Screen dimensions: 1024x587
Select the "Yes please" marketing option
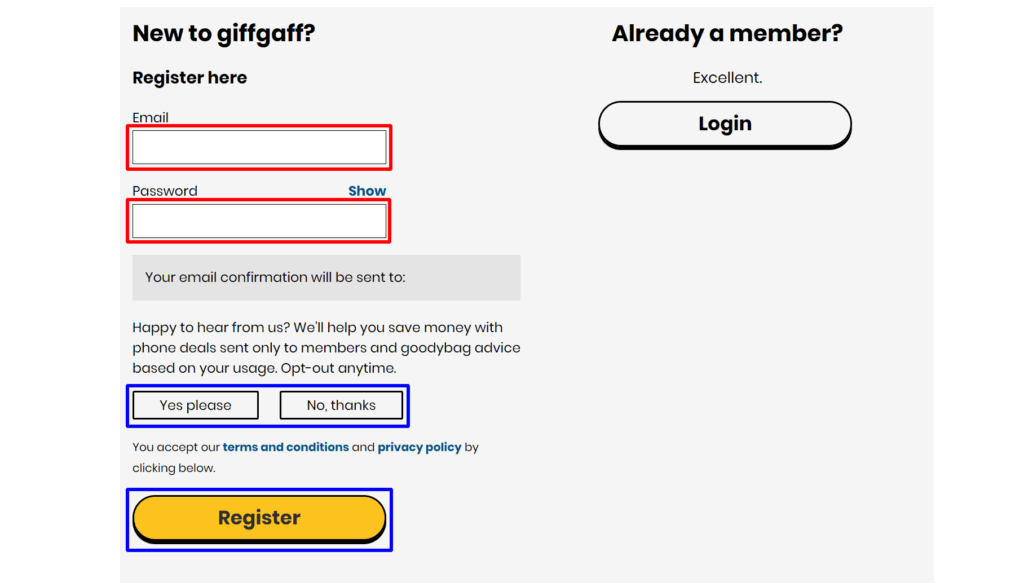195,405
